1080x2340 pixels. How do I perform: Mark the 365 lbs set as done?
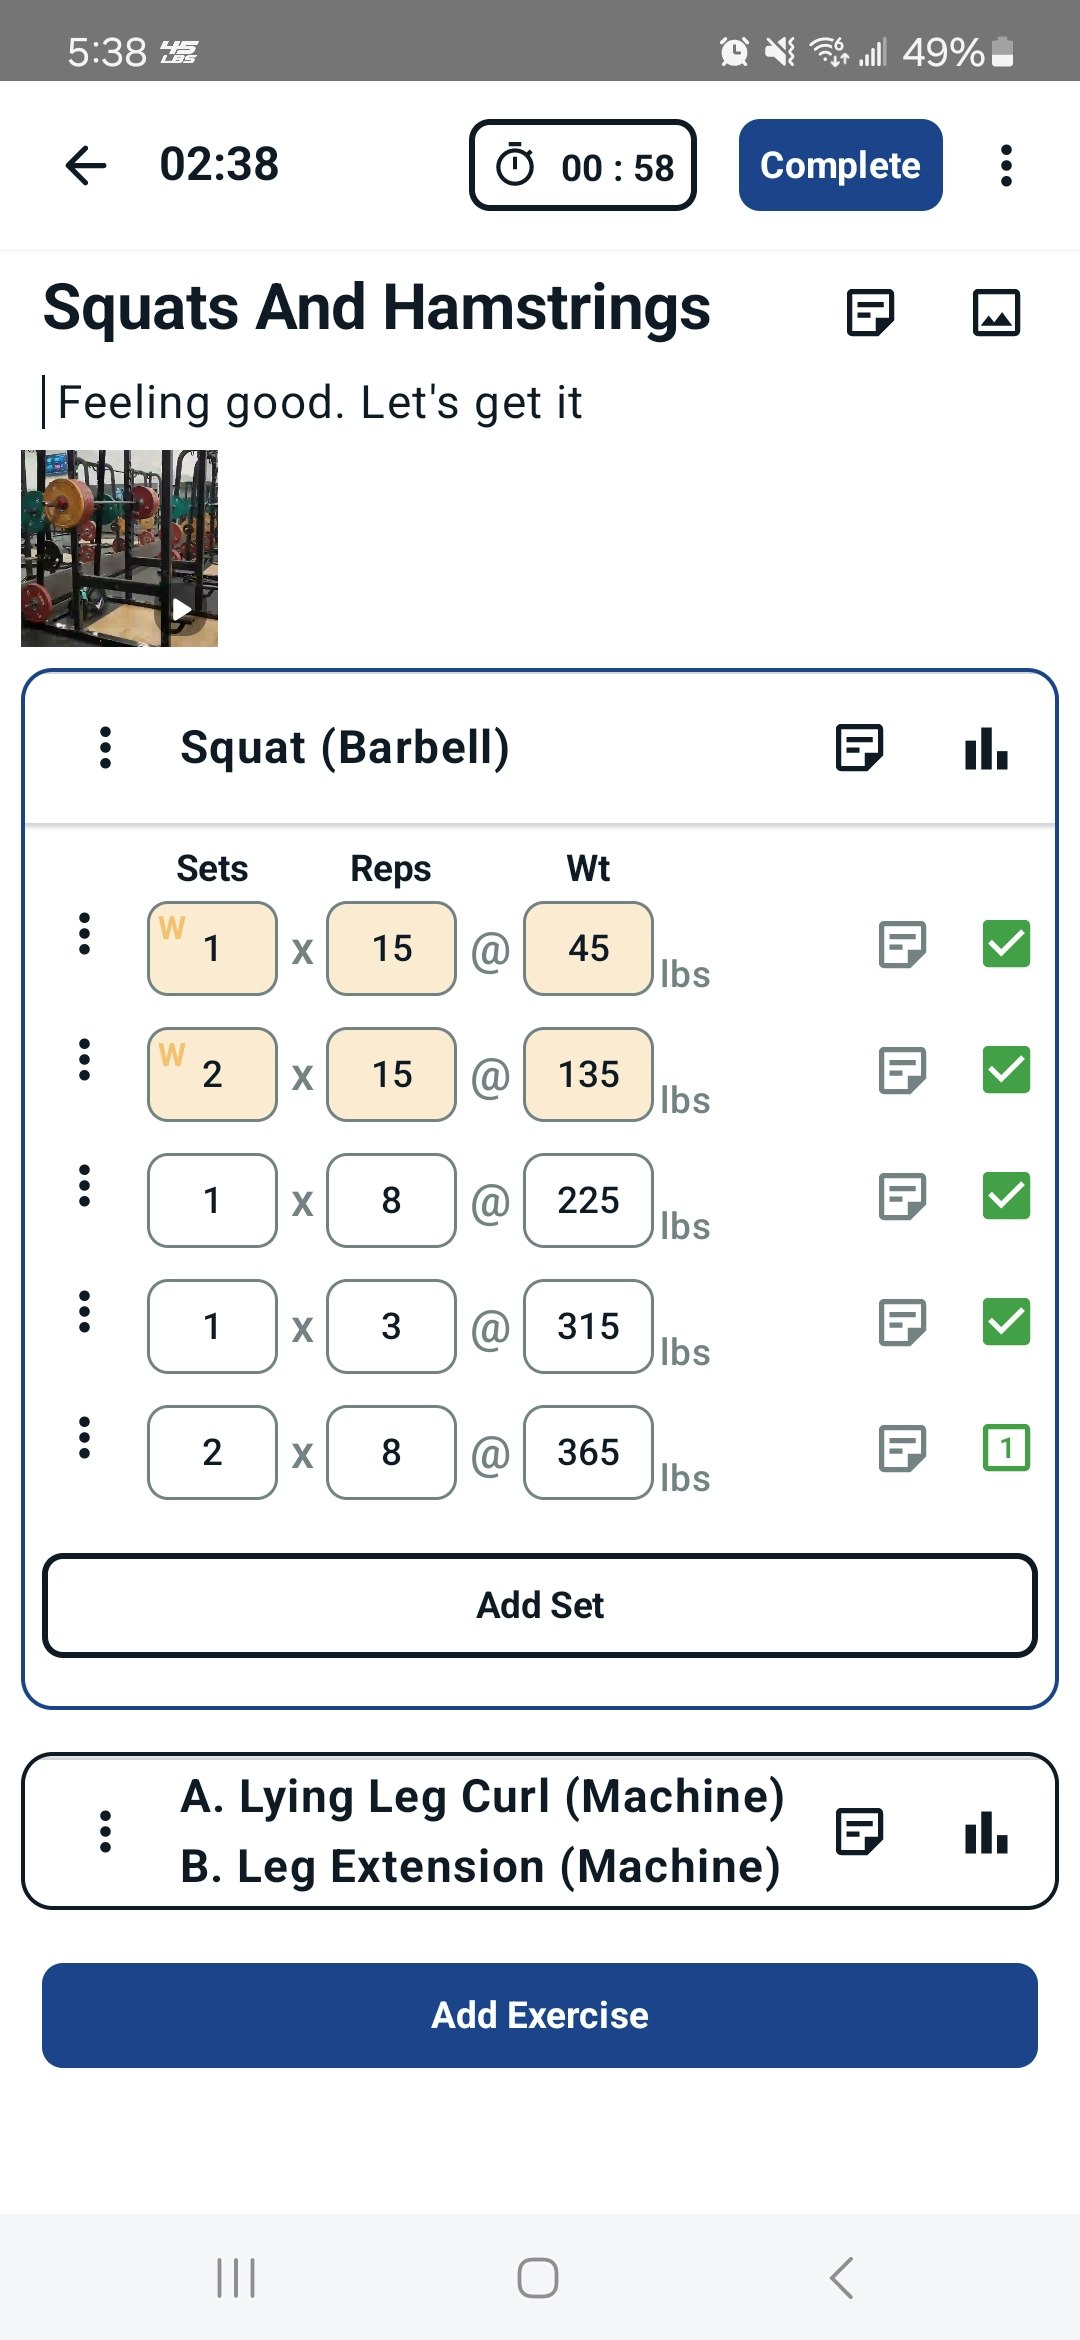[x=1006, y=1448]
